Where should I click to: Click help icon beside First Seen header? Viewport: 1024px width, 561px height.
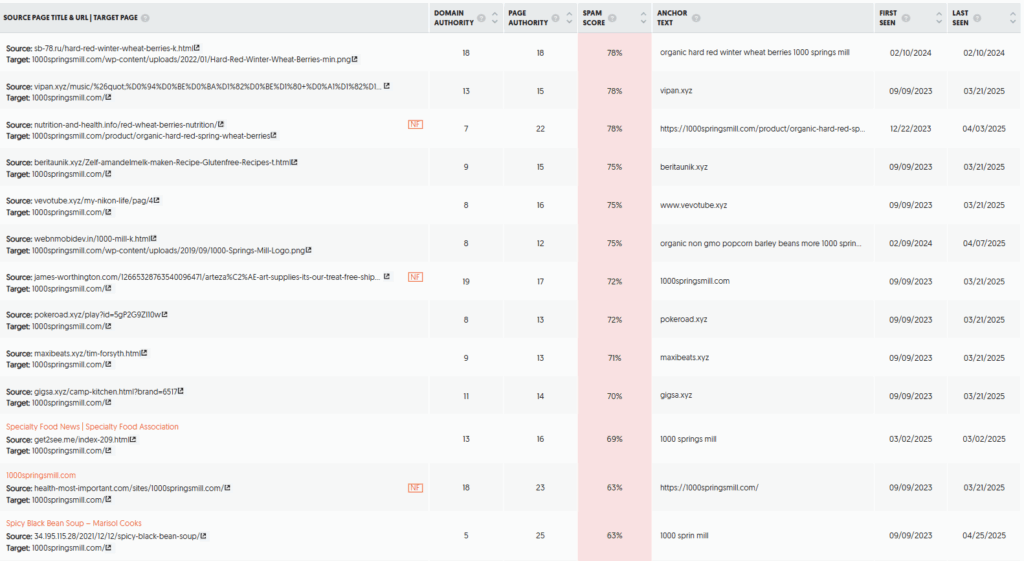point(906,18)
